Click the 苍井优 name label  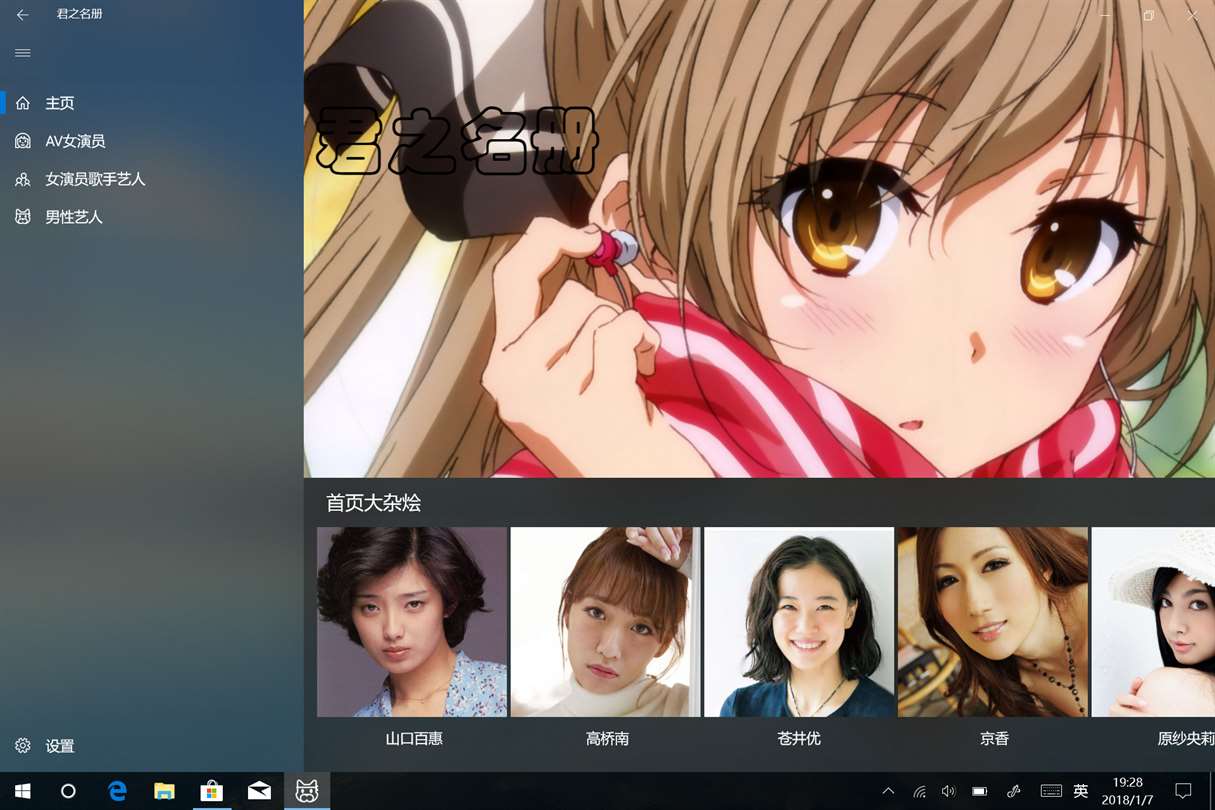pyautogui.click(x=799, y=739)
